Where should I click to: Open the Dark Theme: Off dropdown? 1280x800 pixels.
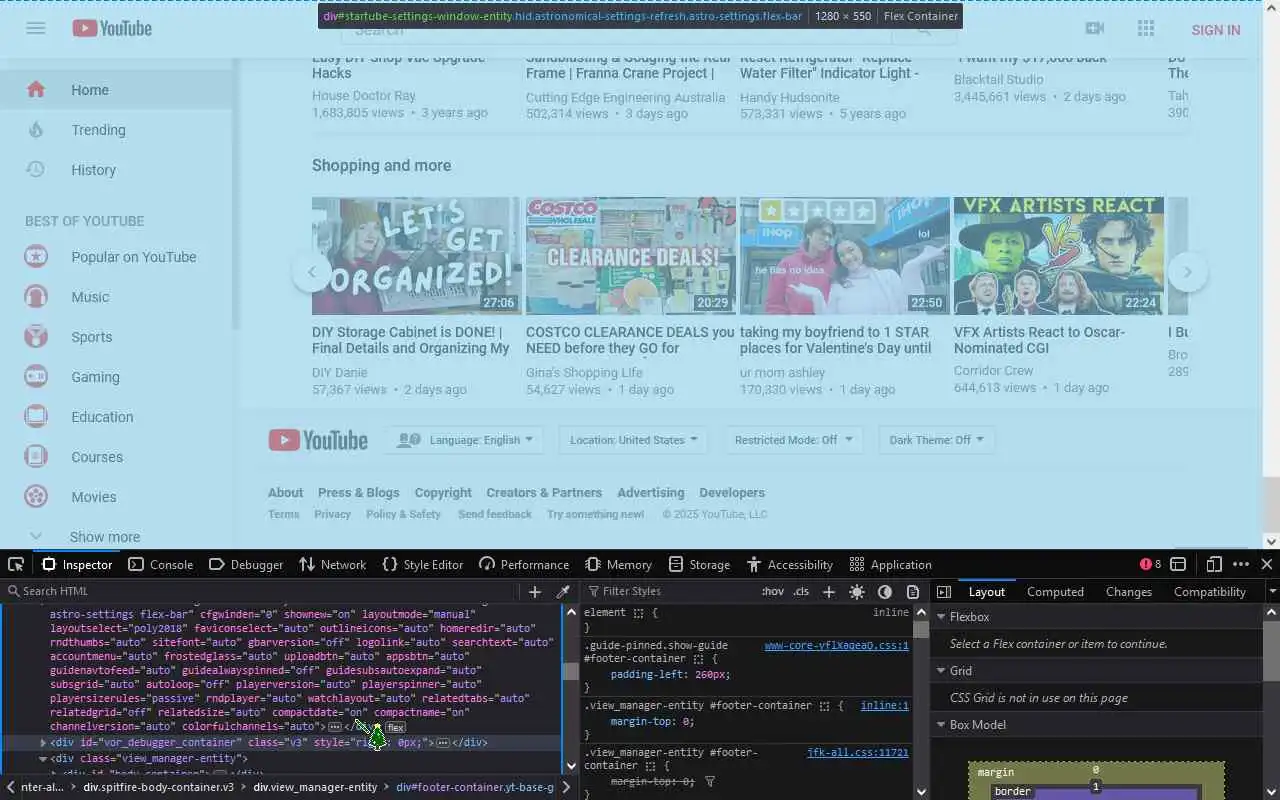click(x=936, y=440)
